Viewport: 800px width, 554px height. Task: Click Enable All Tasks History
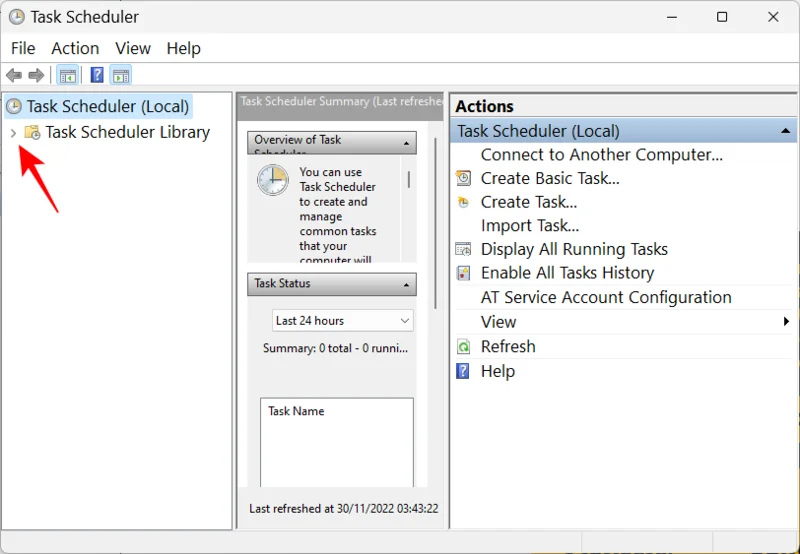pyautogui.click(x=567, y=273)
